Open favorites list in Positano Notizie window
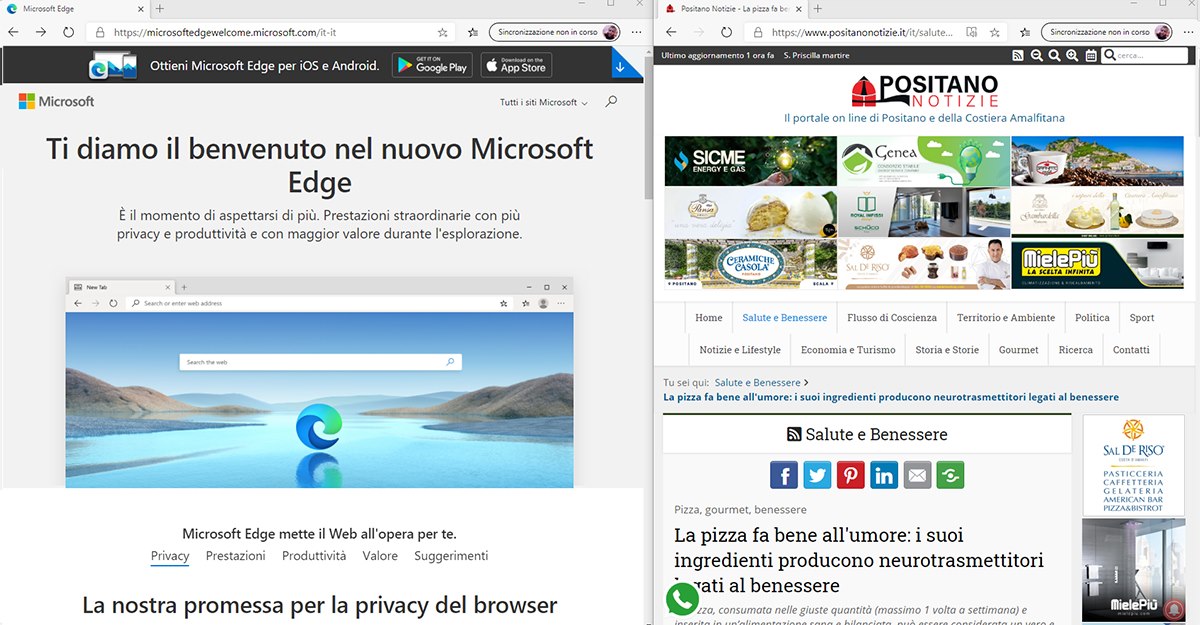Screen dimensions: 1200x625 [1024, 32]
